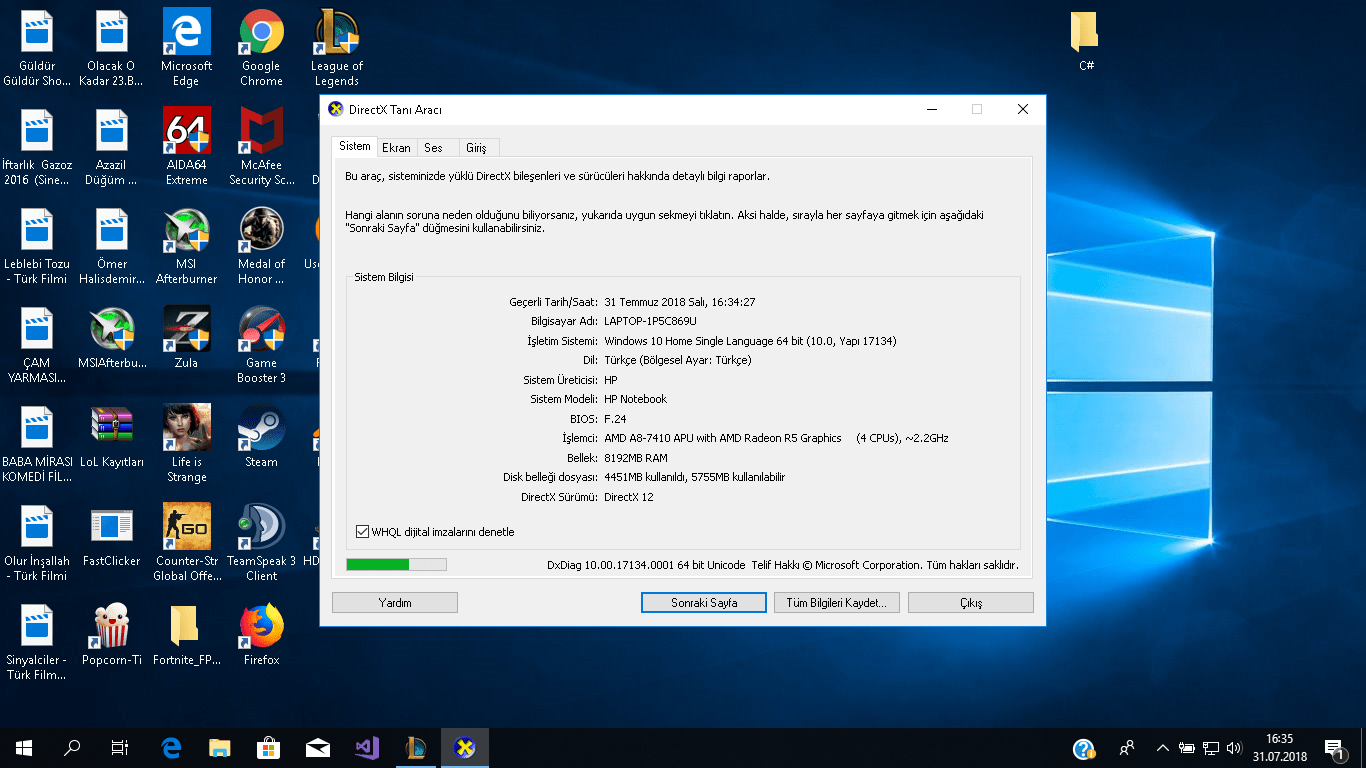Image resolution: width=1366 pixels, height=768 pixels.
Task: Click the Sonraki Sayfa button
Action: pyautogui.click(x=704, y=603)
